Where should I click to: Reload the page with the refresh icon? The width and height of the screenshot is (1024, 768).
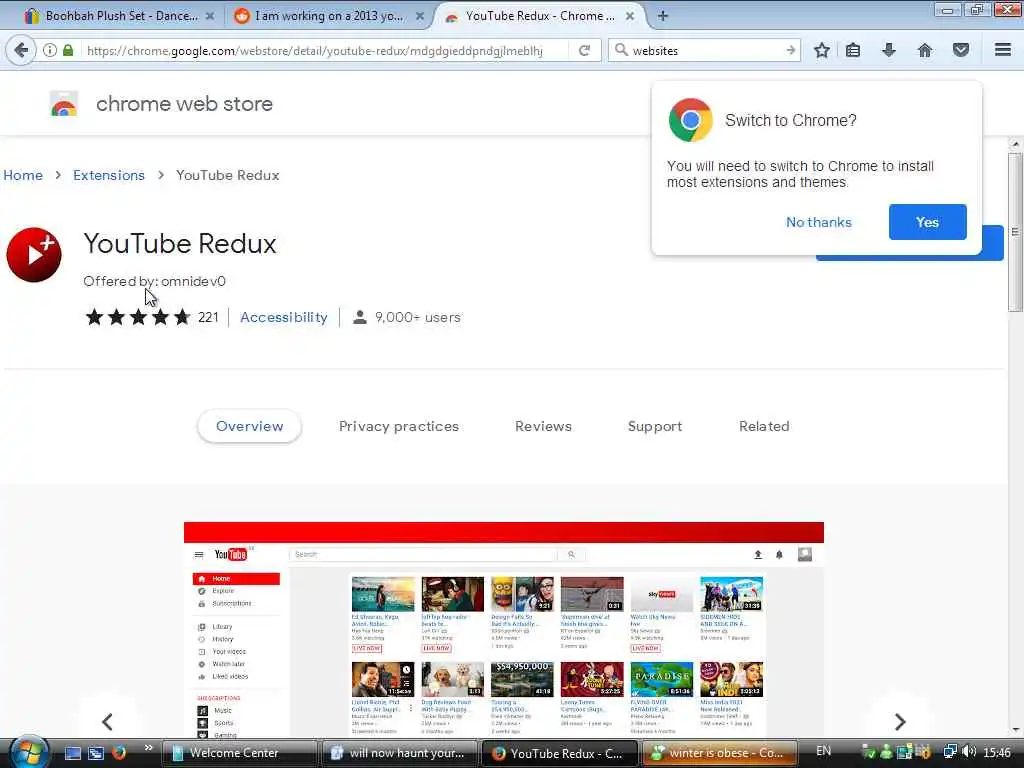pos(584,50)
